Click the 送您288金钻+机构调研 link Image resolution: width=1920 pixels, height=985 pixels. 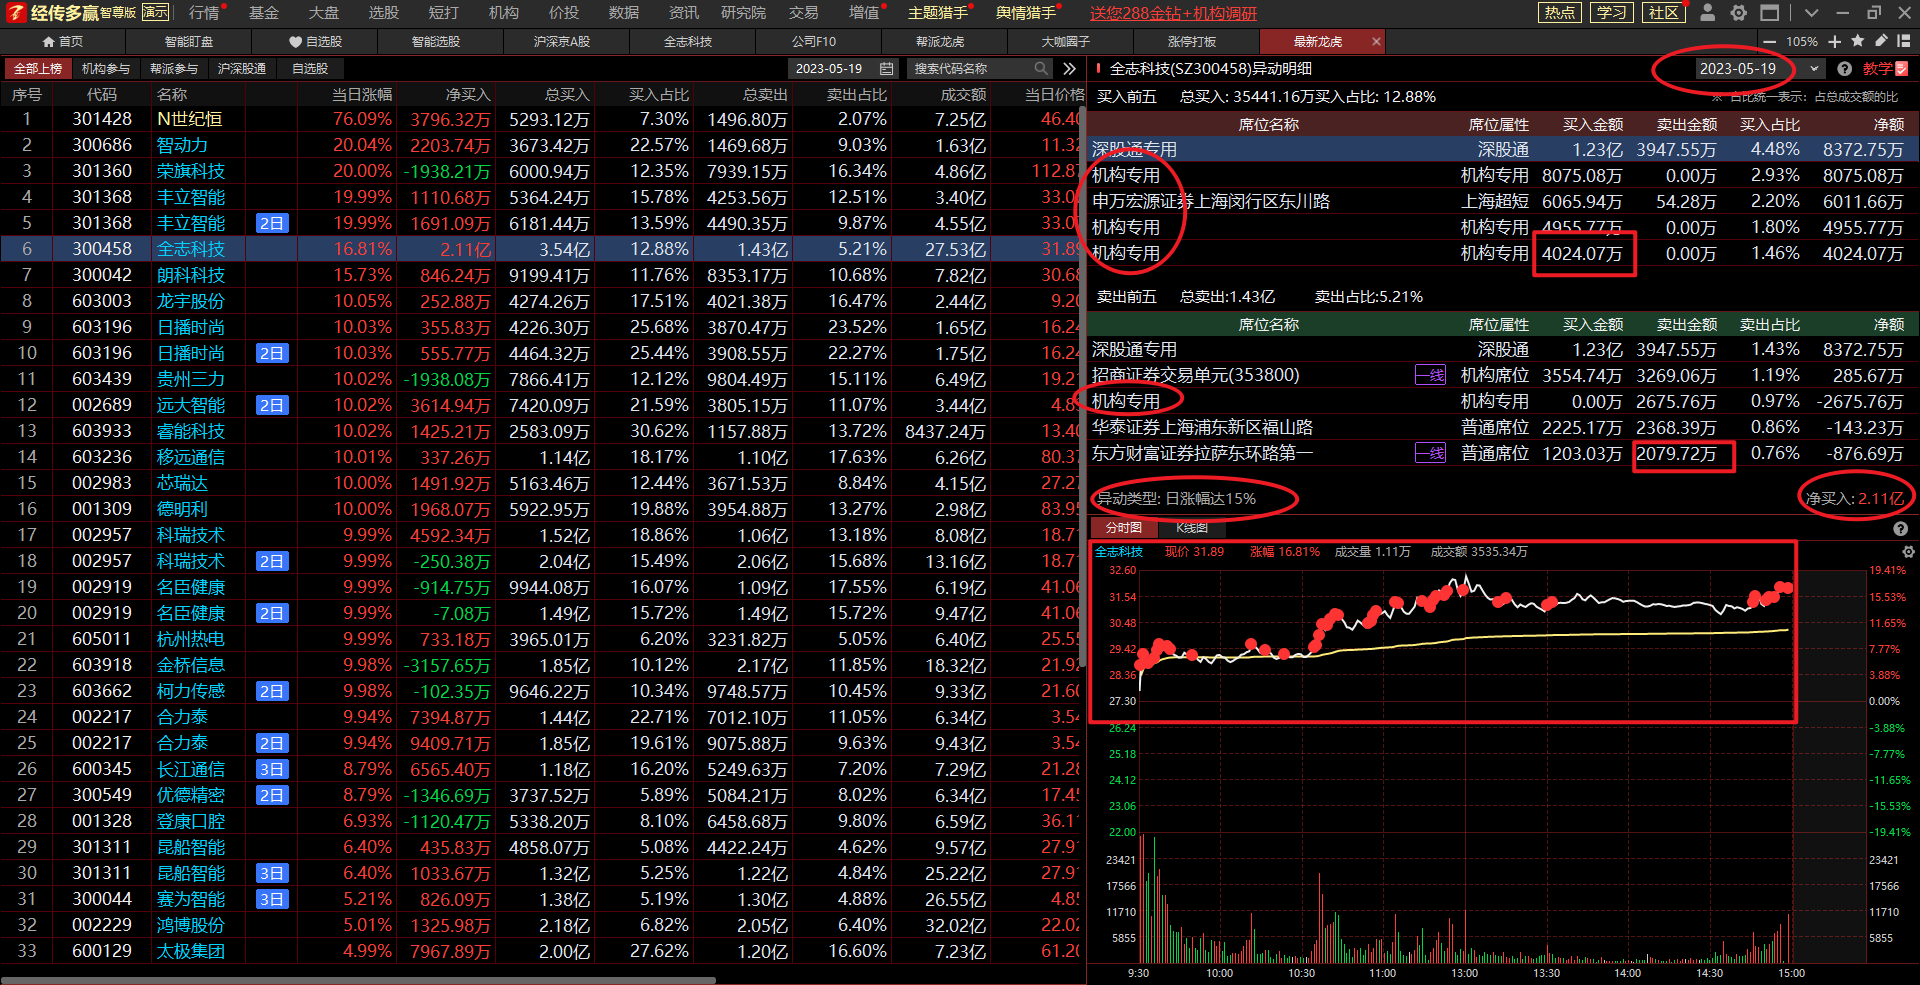1173,13
